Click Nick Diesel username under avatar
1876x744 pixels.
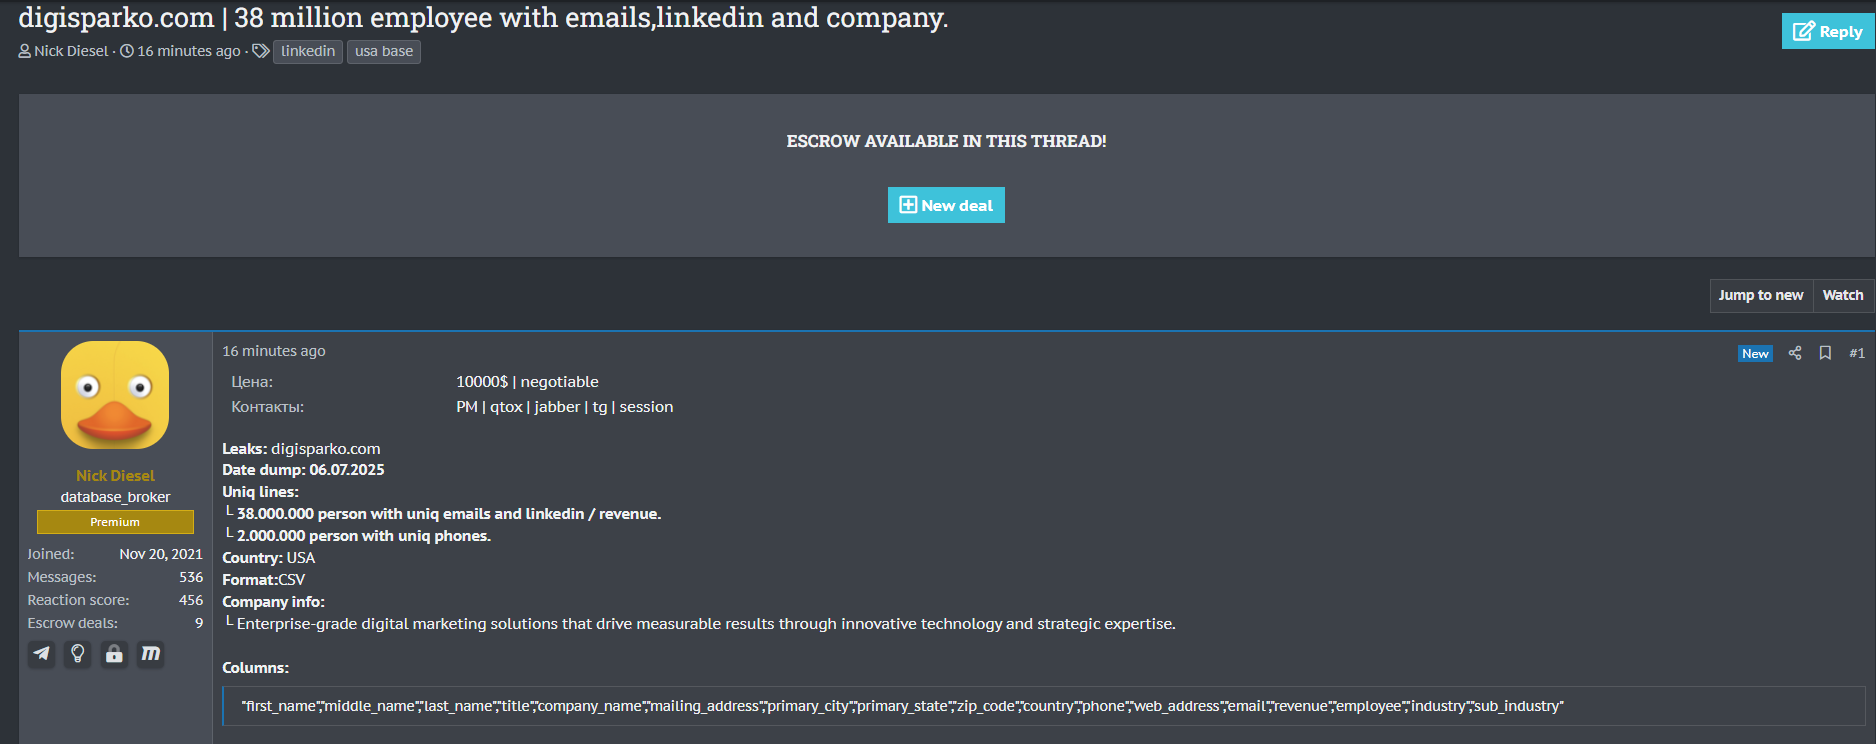point(115,476)
